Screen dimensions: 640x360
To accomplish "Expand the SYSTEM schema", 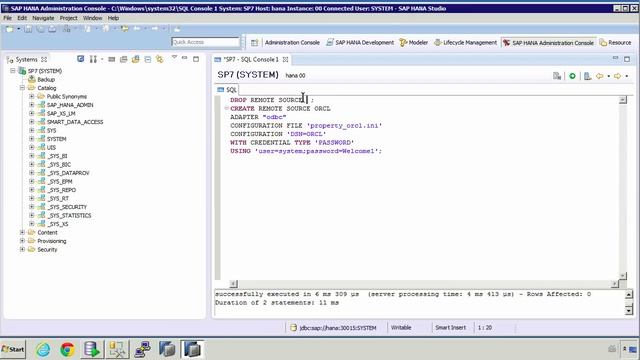I will pos(31,139).
